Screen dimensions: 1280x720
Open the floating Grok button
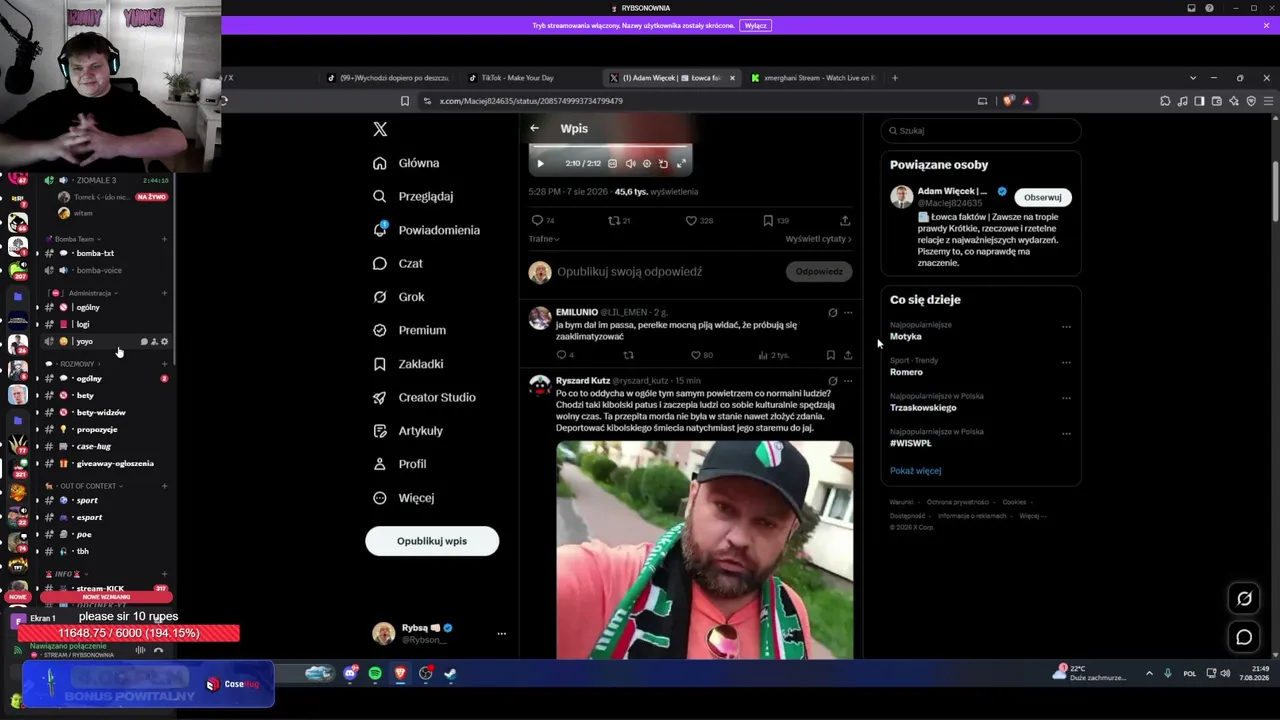coord(1244,598)
